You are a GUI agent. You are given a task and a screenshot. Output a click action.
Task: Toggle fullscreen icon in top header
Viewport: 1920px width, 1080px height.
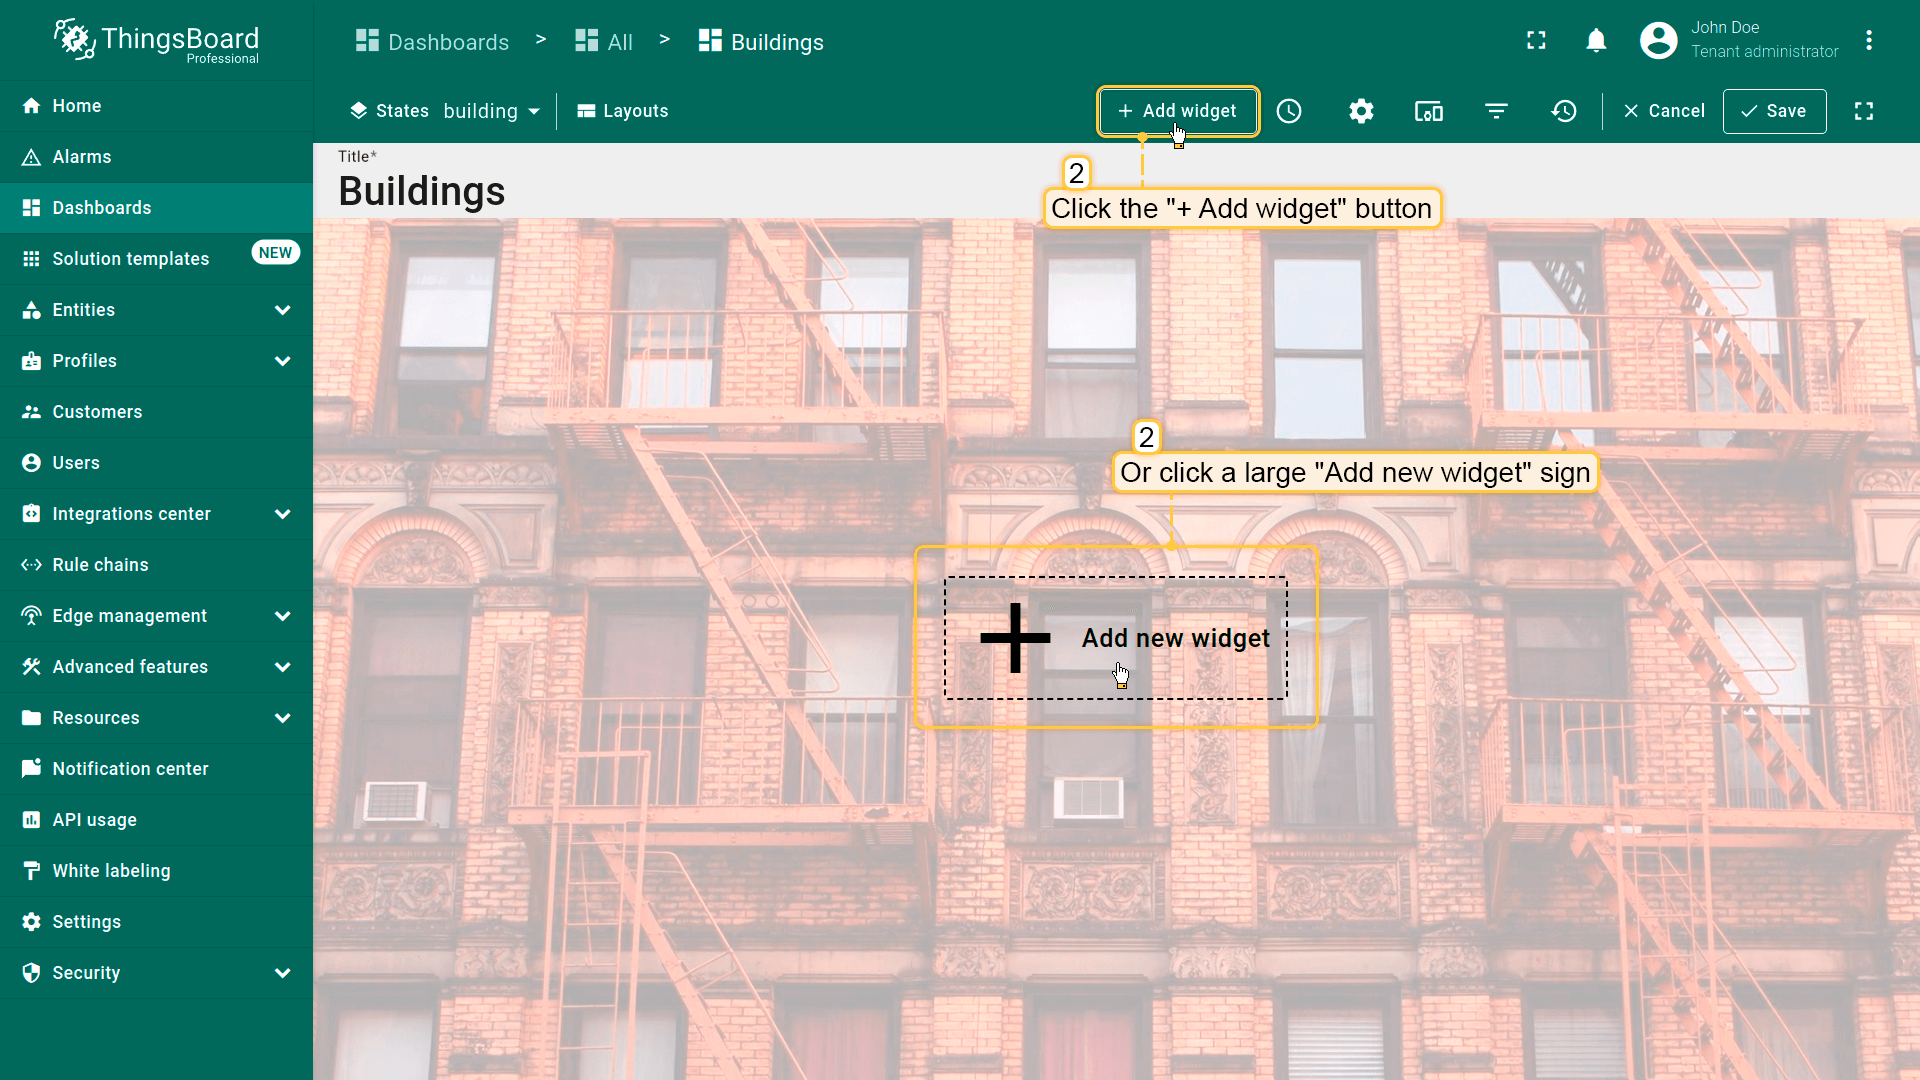click(1536, 40)
